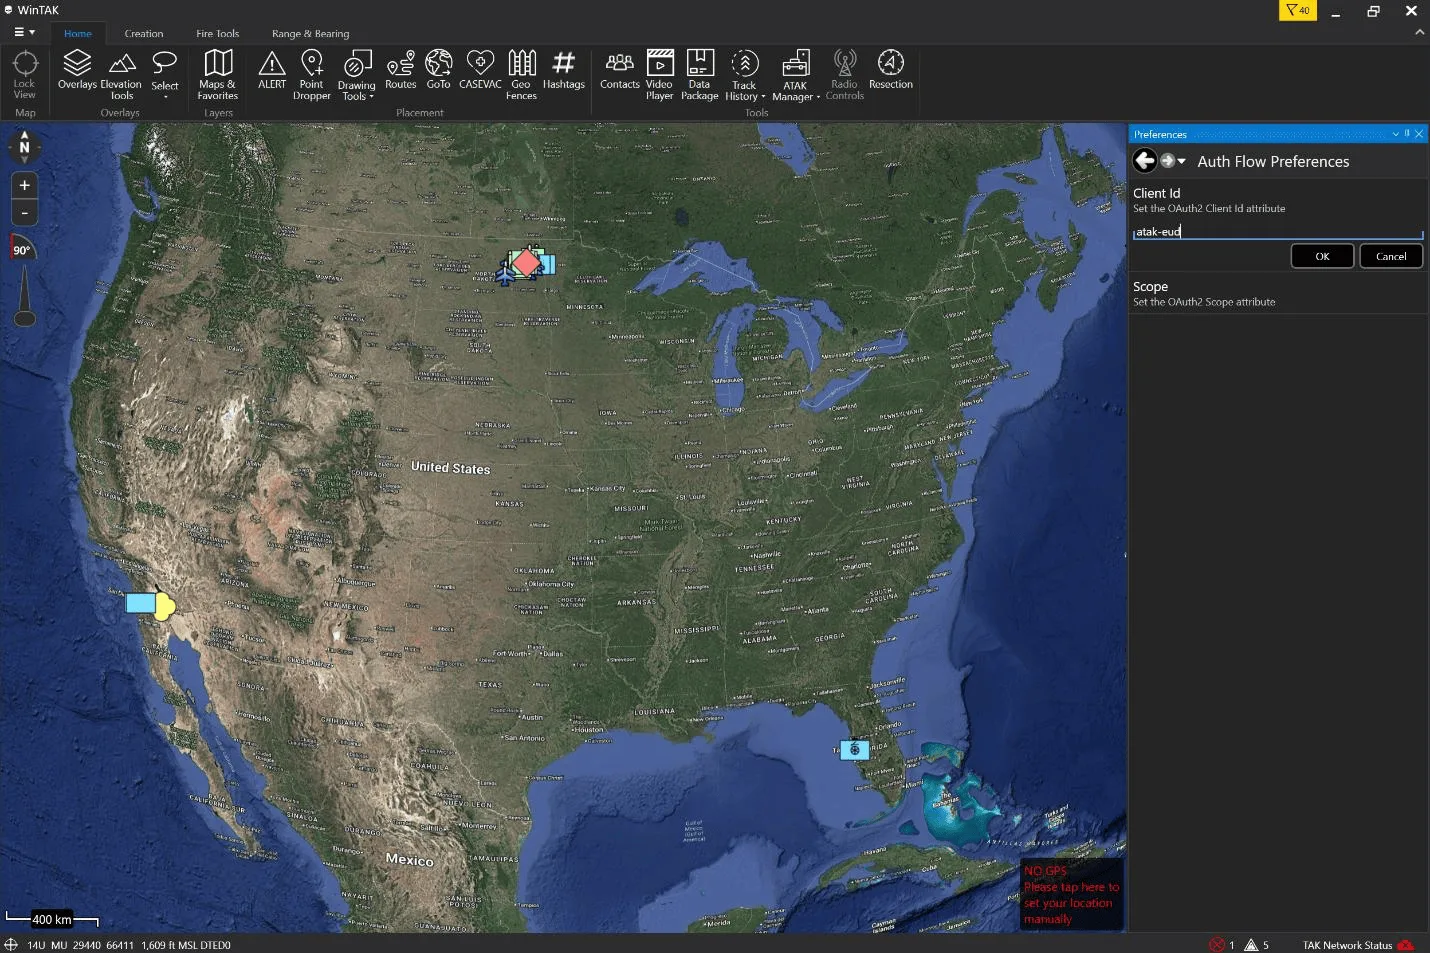Select the Home ribbon tab

78,33
